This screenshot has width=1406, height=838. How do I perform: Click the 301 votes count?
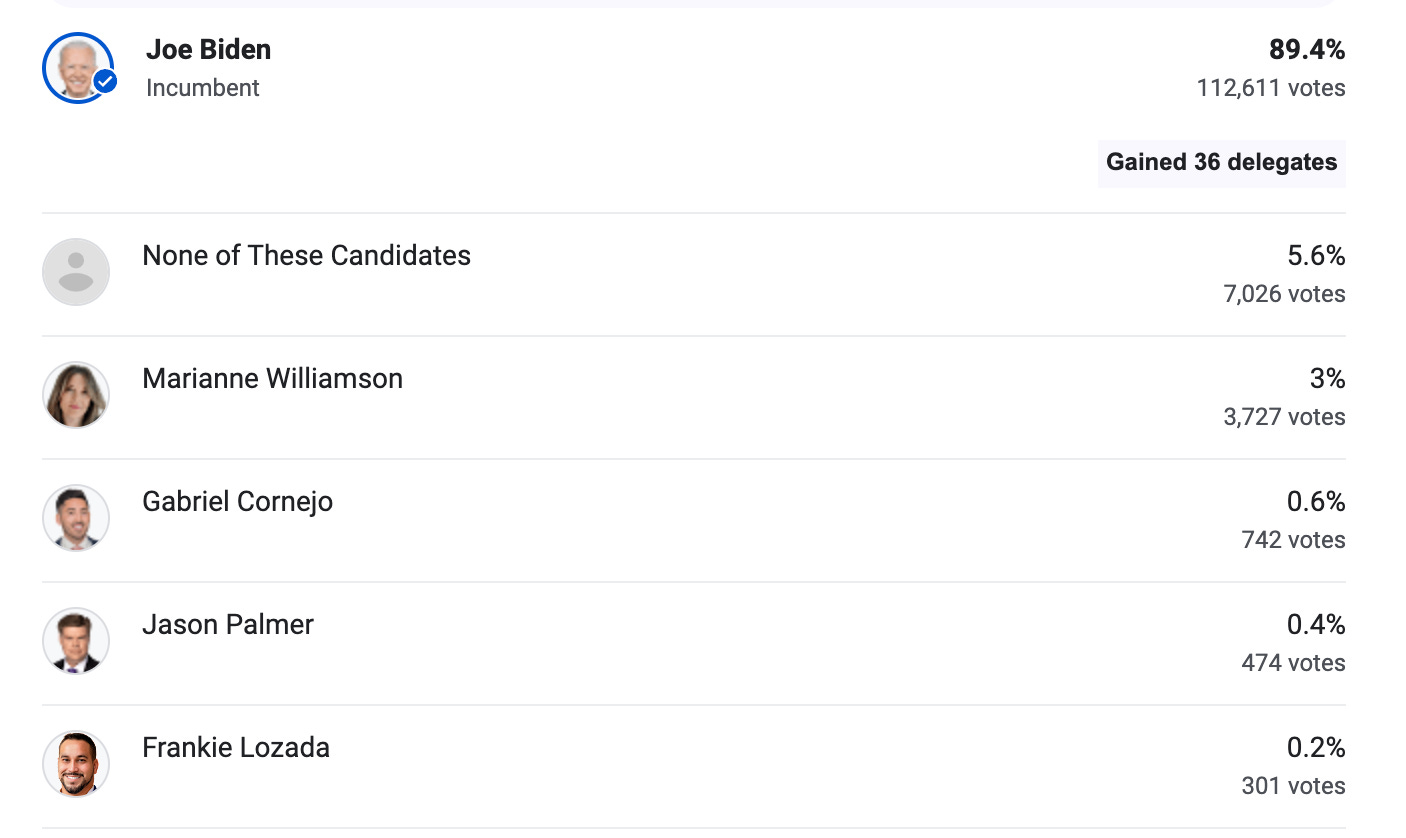[x=1293, y=786]
